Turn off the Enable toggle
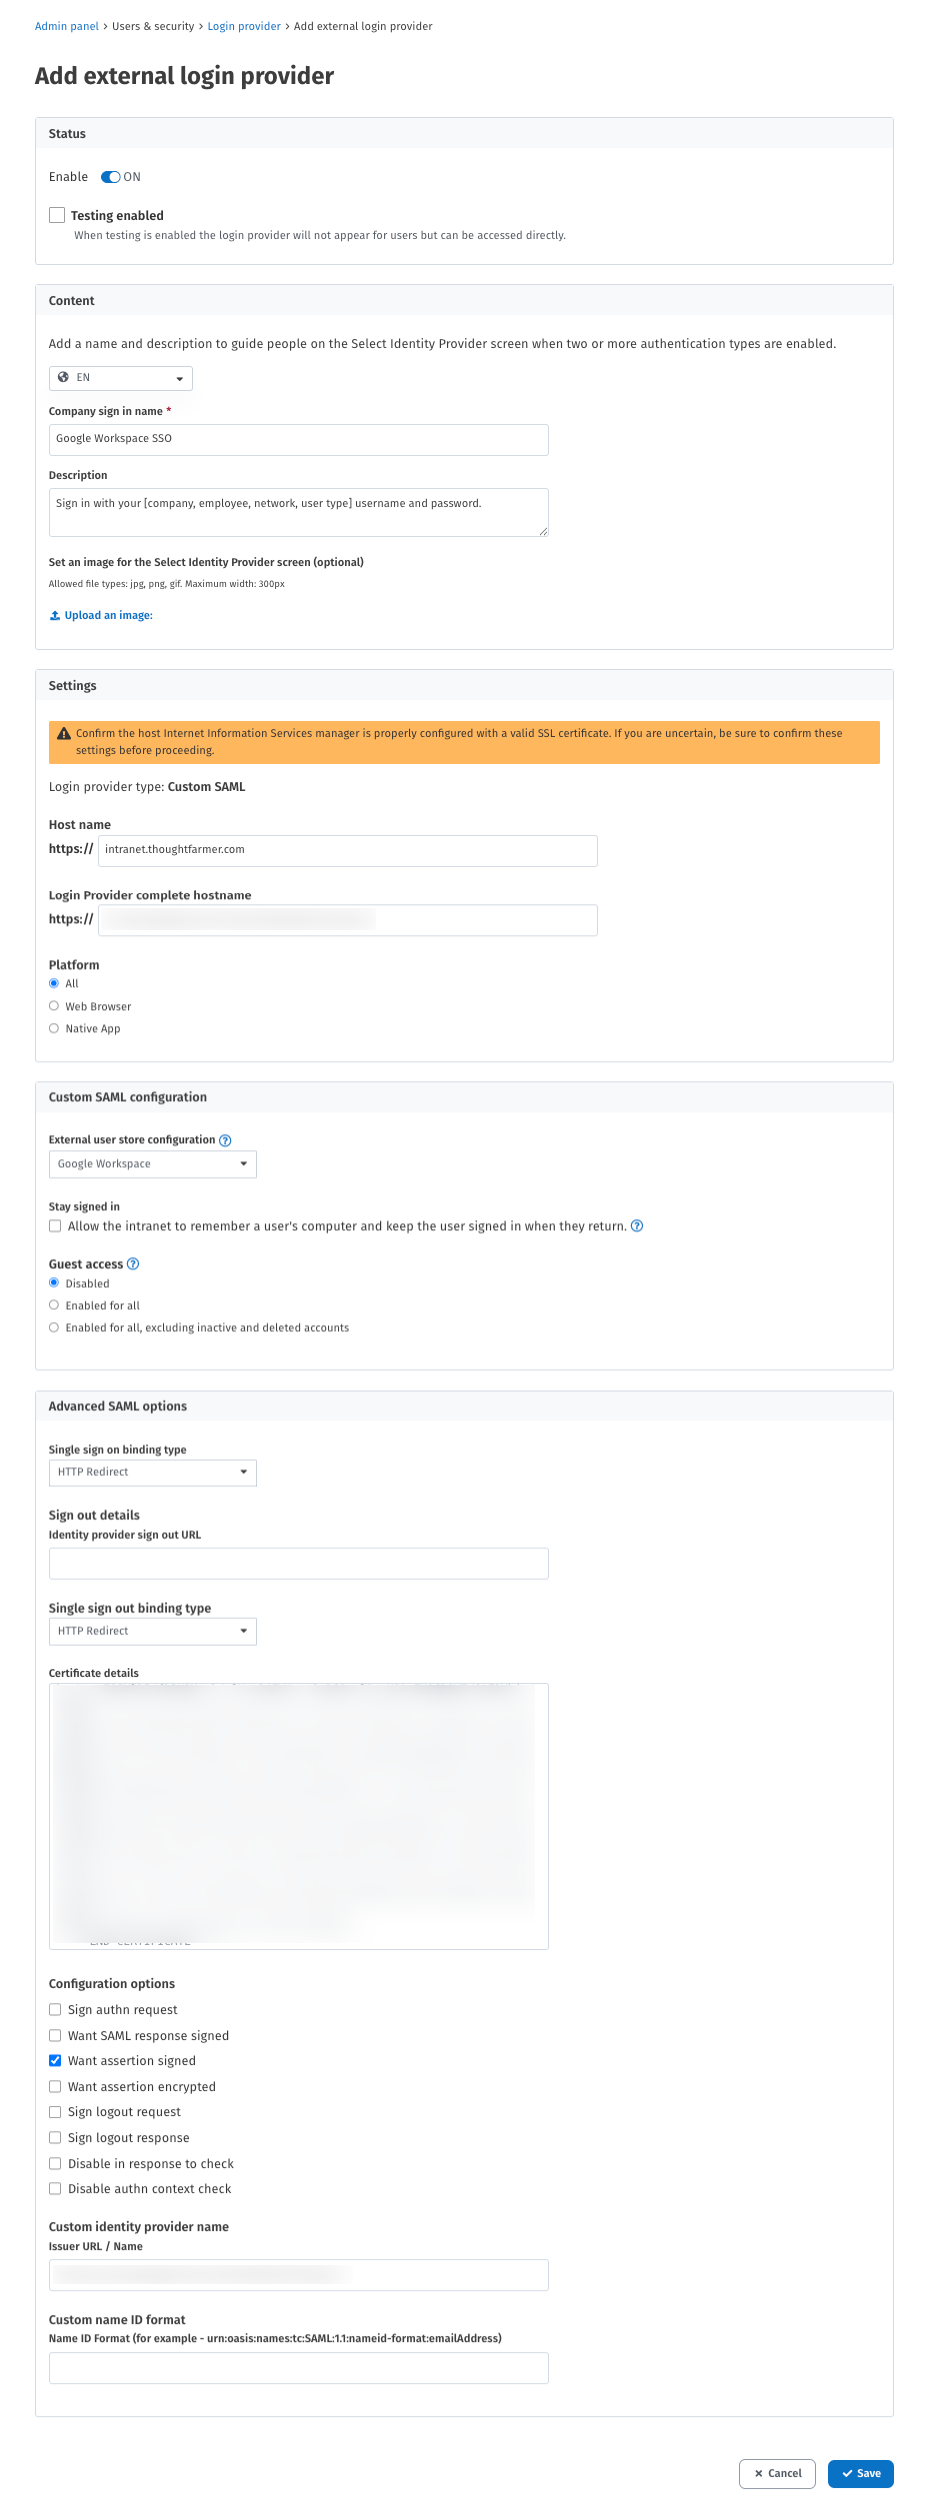The width and height of the screenshot is (949, 2514). point(110,176)
